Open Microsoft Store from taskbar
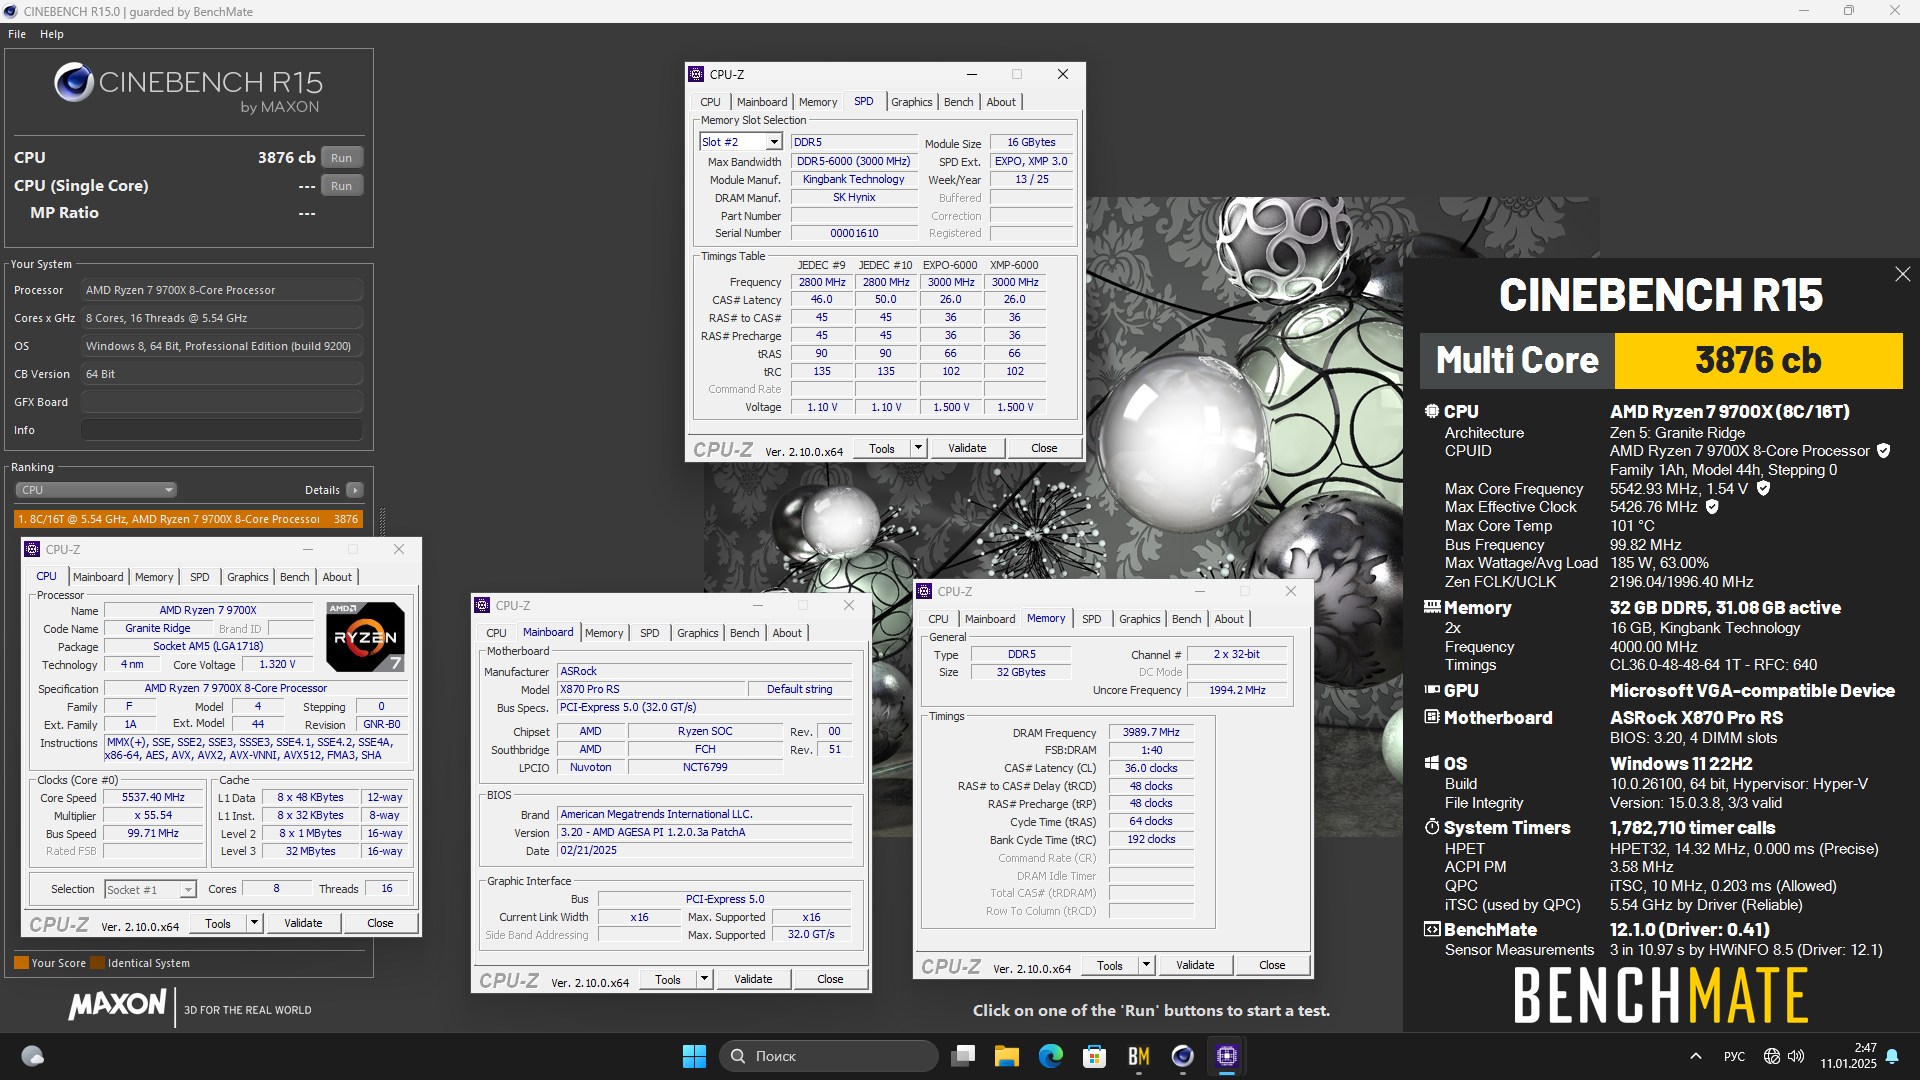1920x1080 pixels. pyautogui.click(x=1095, y=1056)
